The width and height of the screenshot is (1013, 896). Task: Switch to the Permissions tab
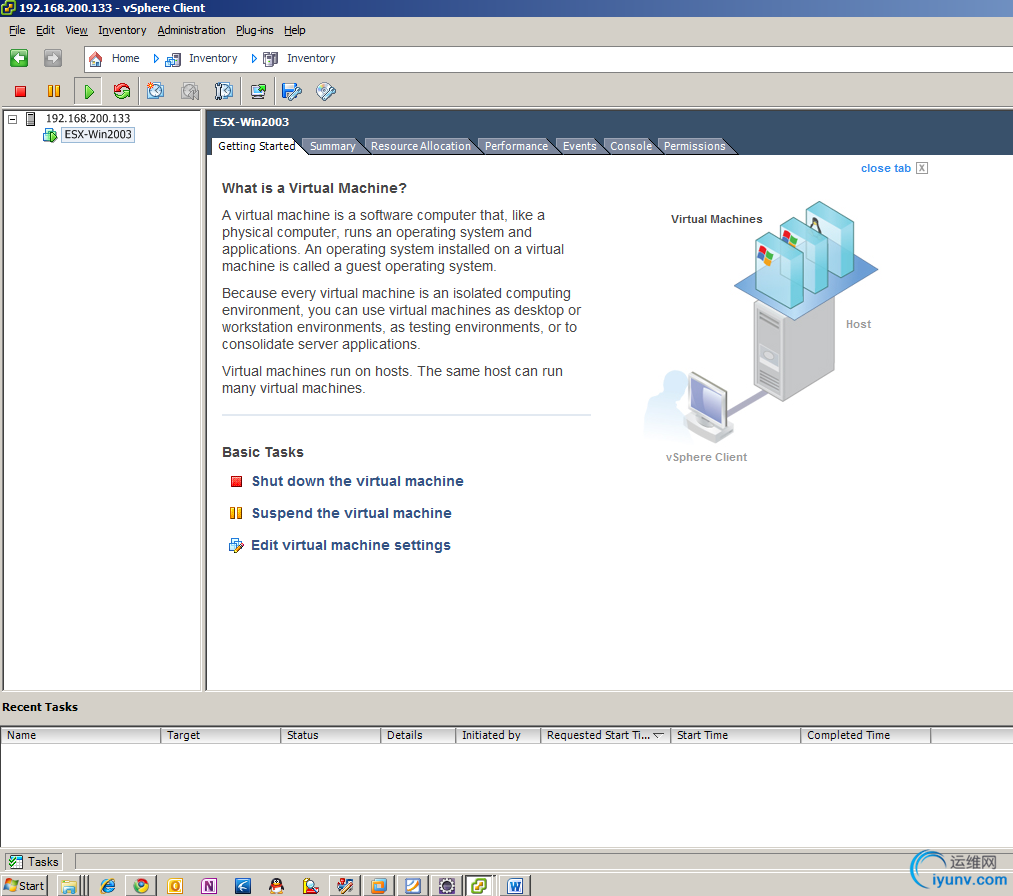[x=694, y=146]
